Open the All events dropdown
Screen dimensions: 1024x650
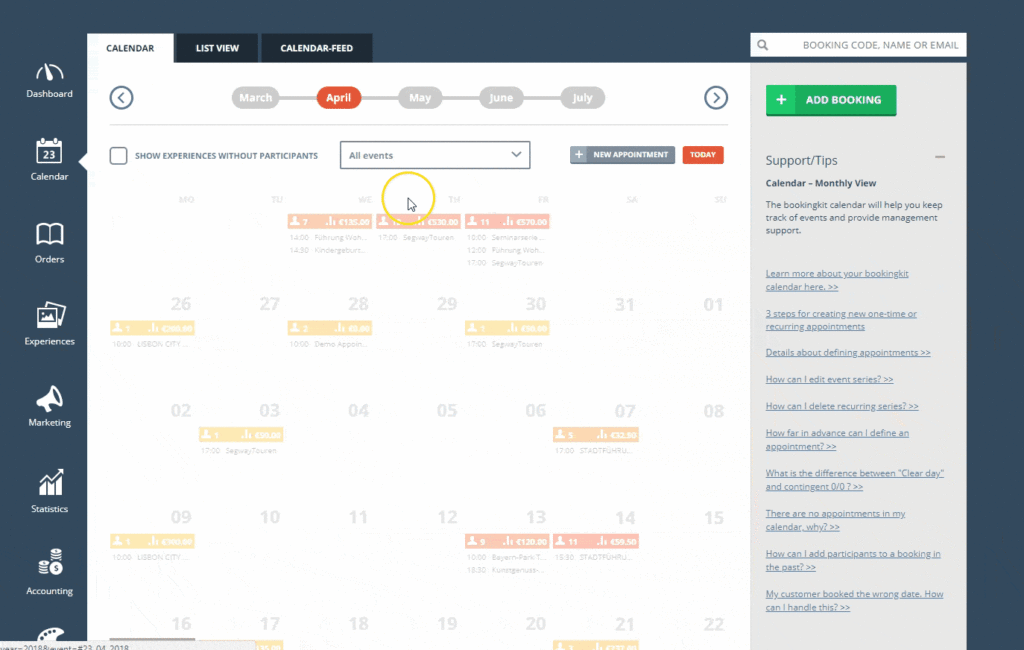point(435,155)
